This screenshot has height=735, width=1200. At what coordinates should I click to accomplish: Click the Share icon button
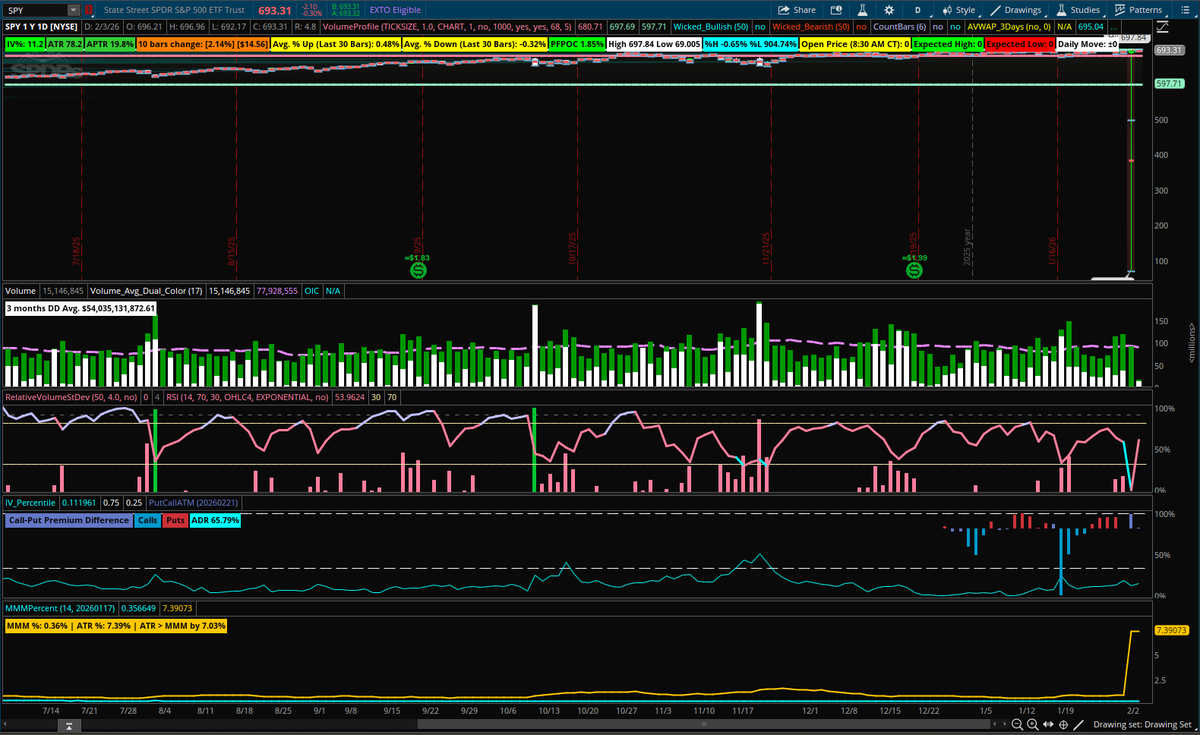pos(796,10)
